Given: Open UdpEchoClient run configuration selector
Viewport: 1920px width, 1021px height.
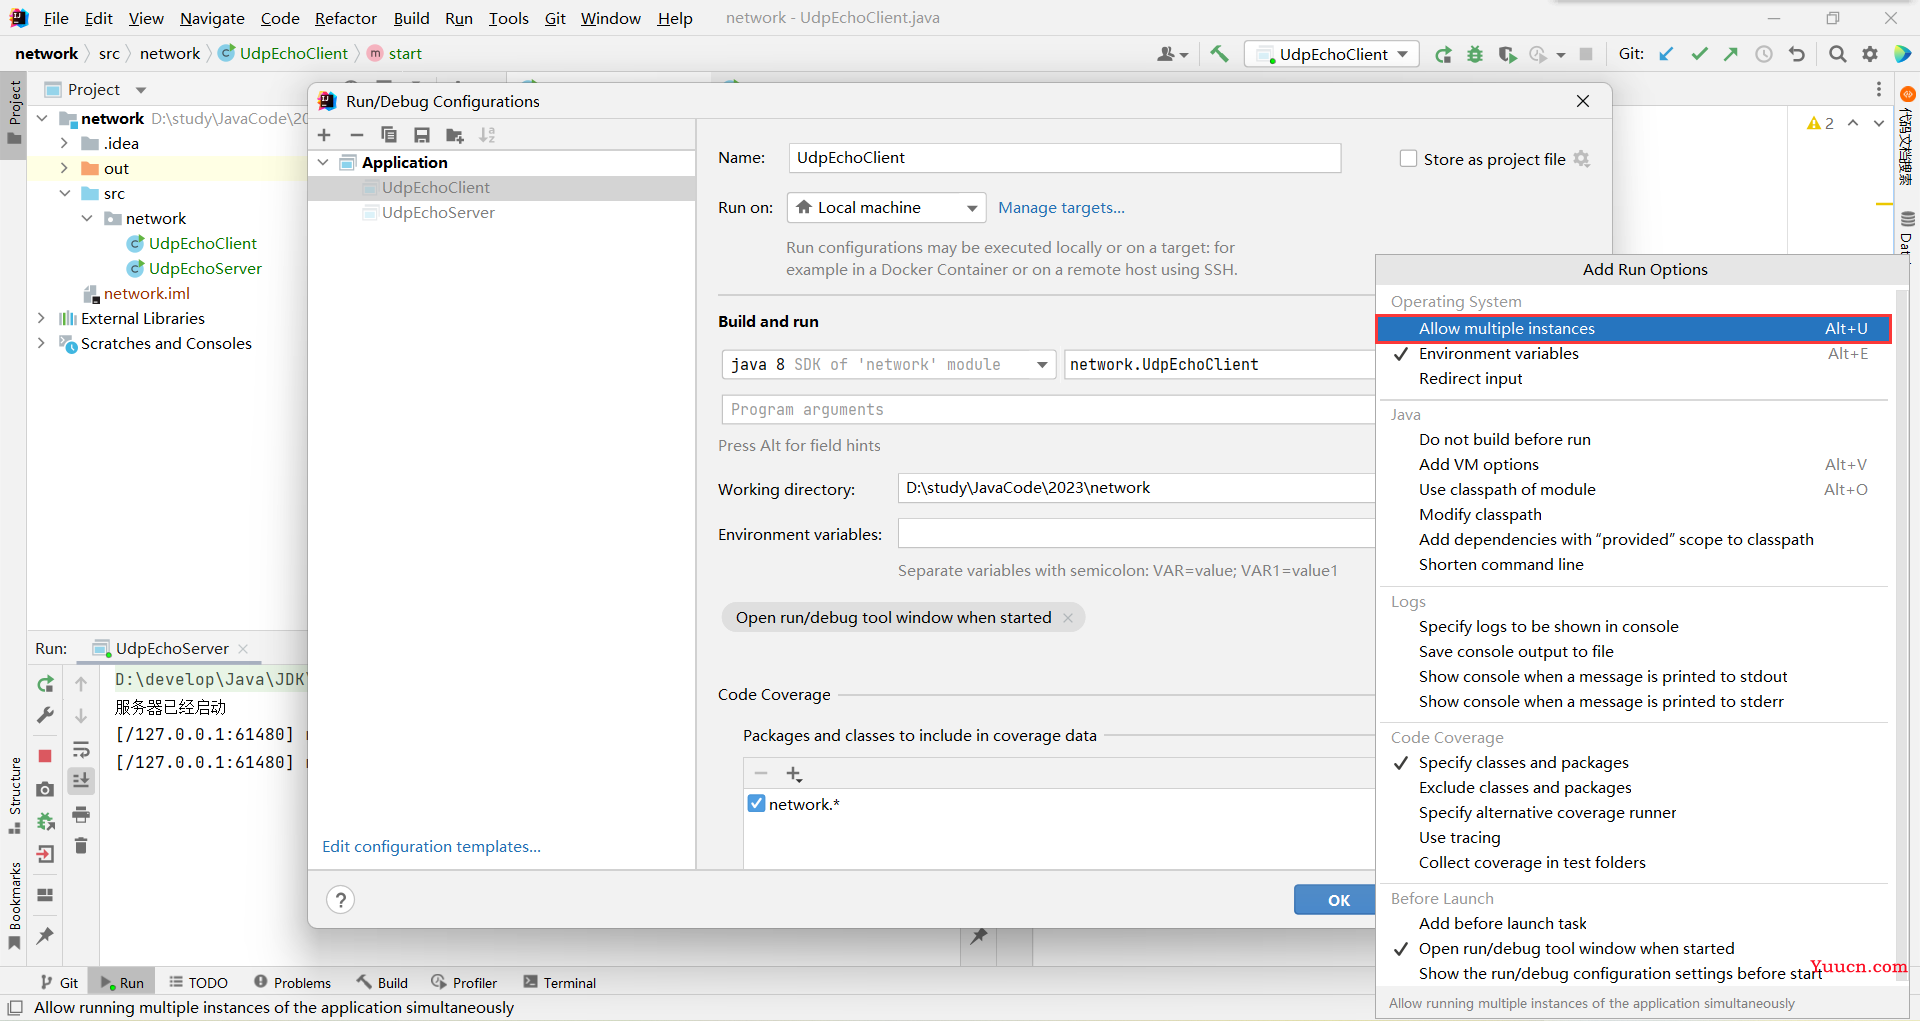Looking at the screenshot, I should point(1333,54).
